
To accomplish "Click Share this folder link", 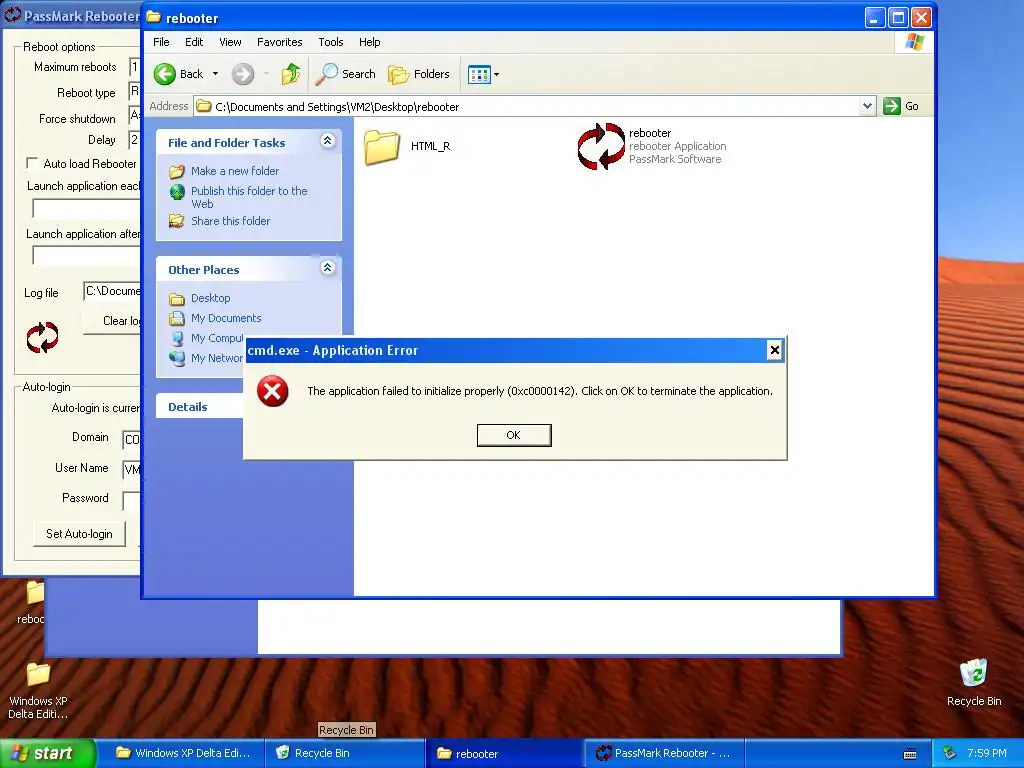I will click(x=231, y=221).
